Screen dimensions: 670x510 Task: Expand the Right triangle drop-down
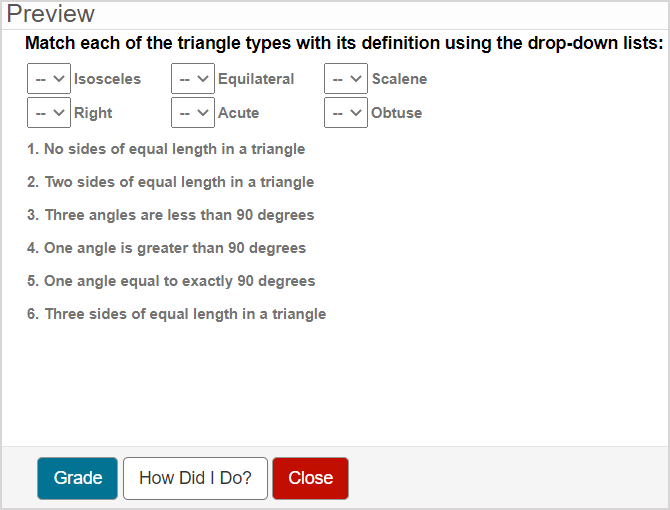pyautogui.click(x=48, y=113)
